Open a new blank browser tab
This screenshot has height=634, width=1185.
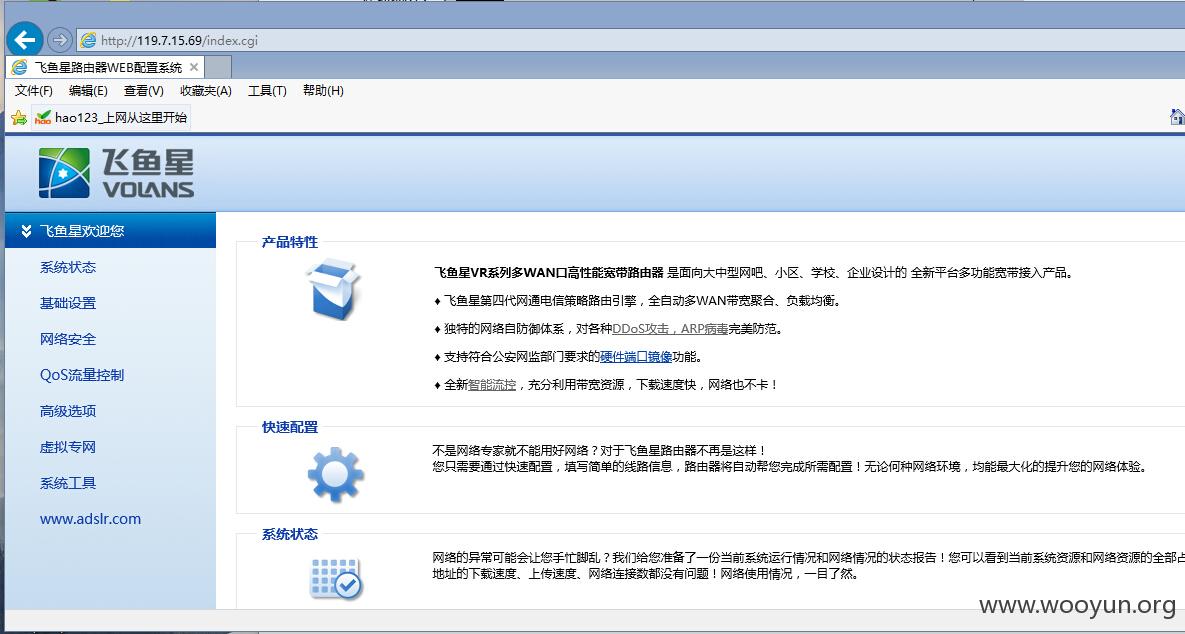pyautogui.click(x=218, y=67)
